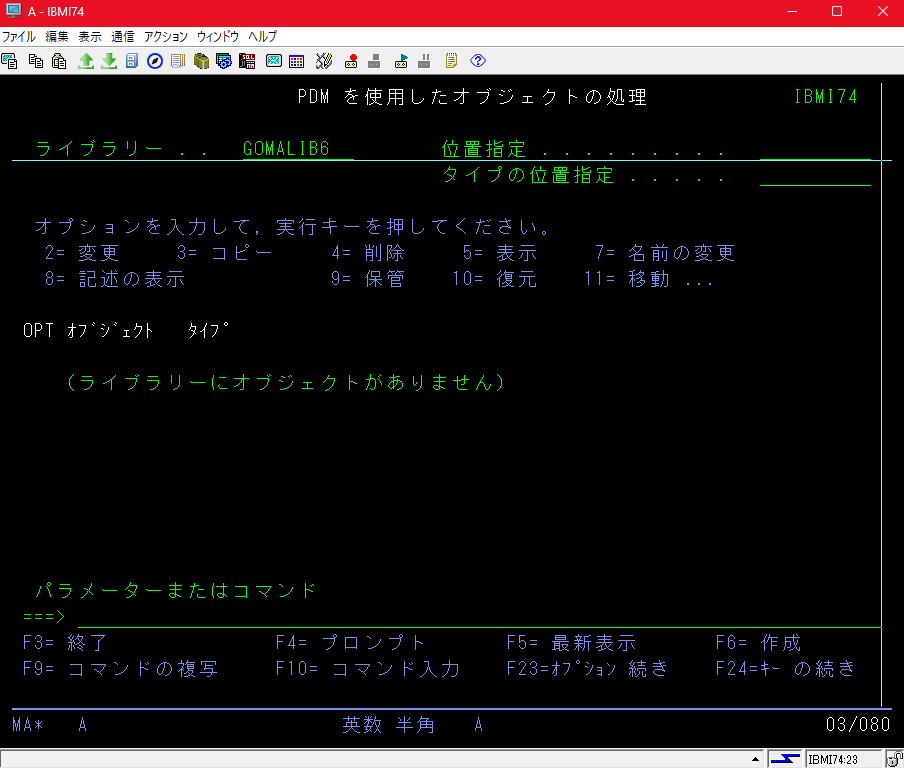
Task: Click the 位置指定 input field
Action: 815,149
